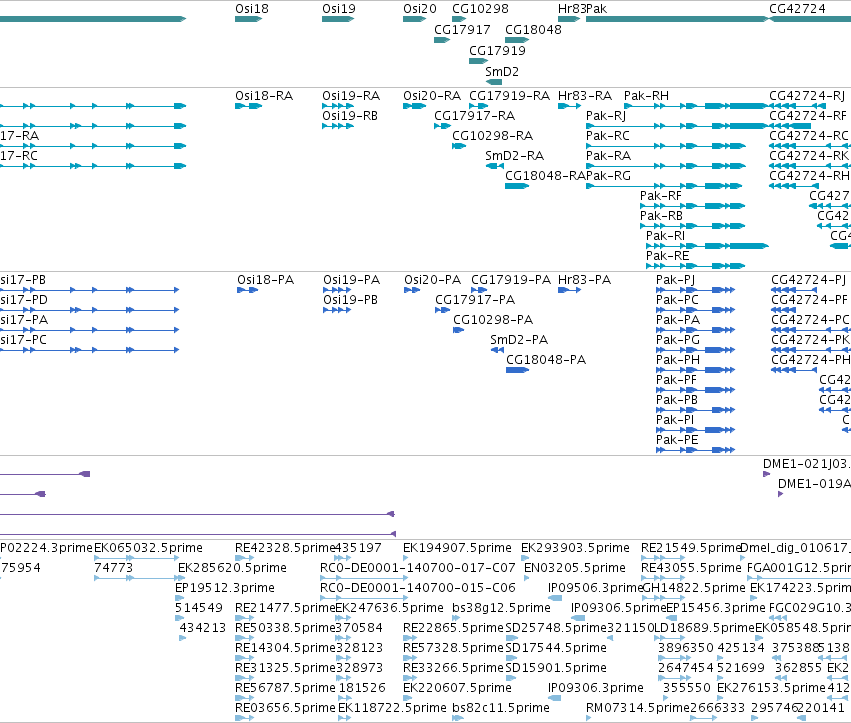
Task: Select the Pak-RF transcript label
Action: point(661,196)
